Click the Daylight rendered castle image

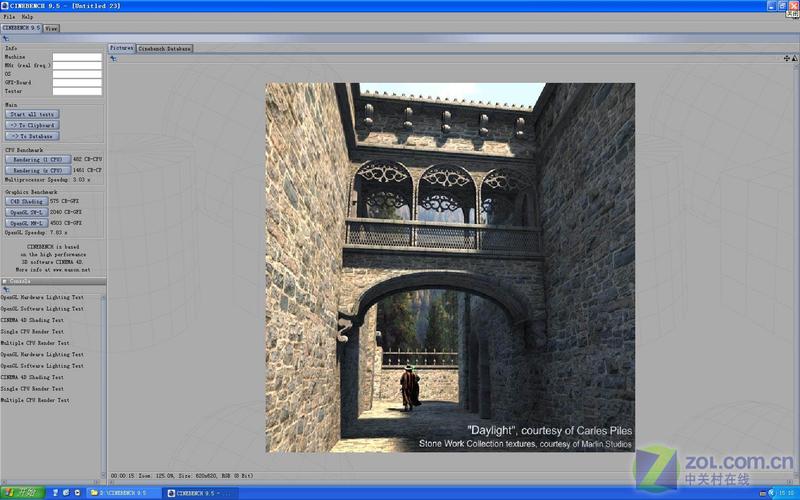point(450,268)
